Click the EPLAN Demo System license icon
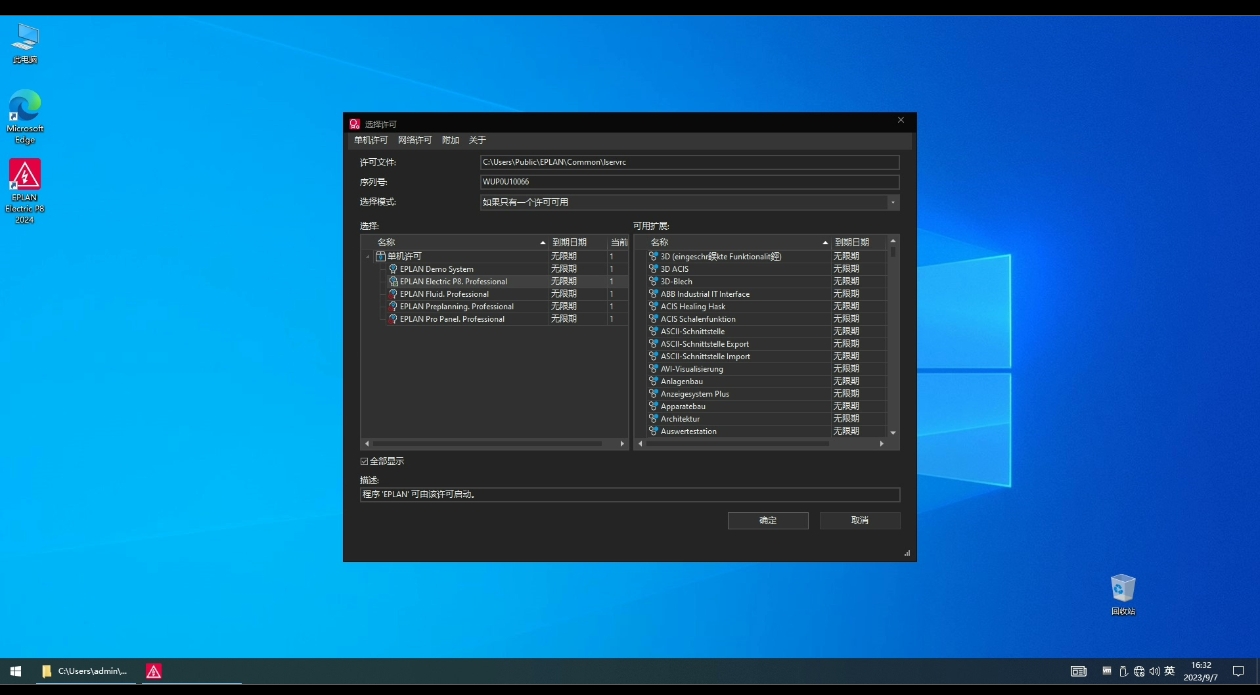The width and height of the screenshot is (1260, 695). click(393, 269)
